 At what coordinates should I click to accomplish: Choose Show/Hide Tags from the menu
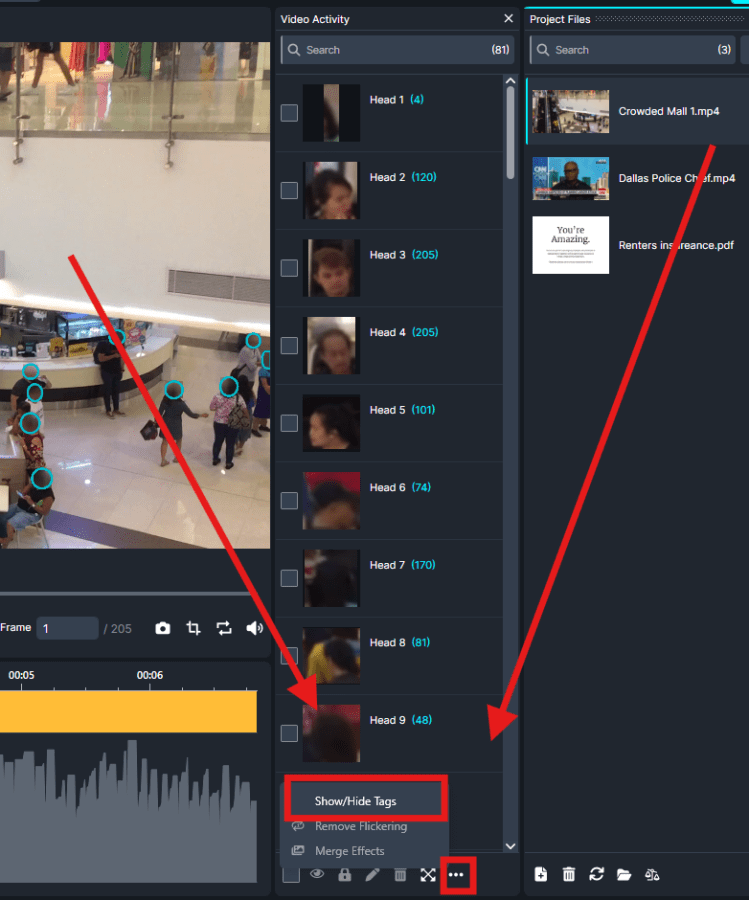pyautogui.click(x=356, y=801)
